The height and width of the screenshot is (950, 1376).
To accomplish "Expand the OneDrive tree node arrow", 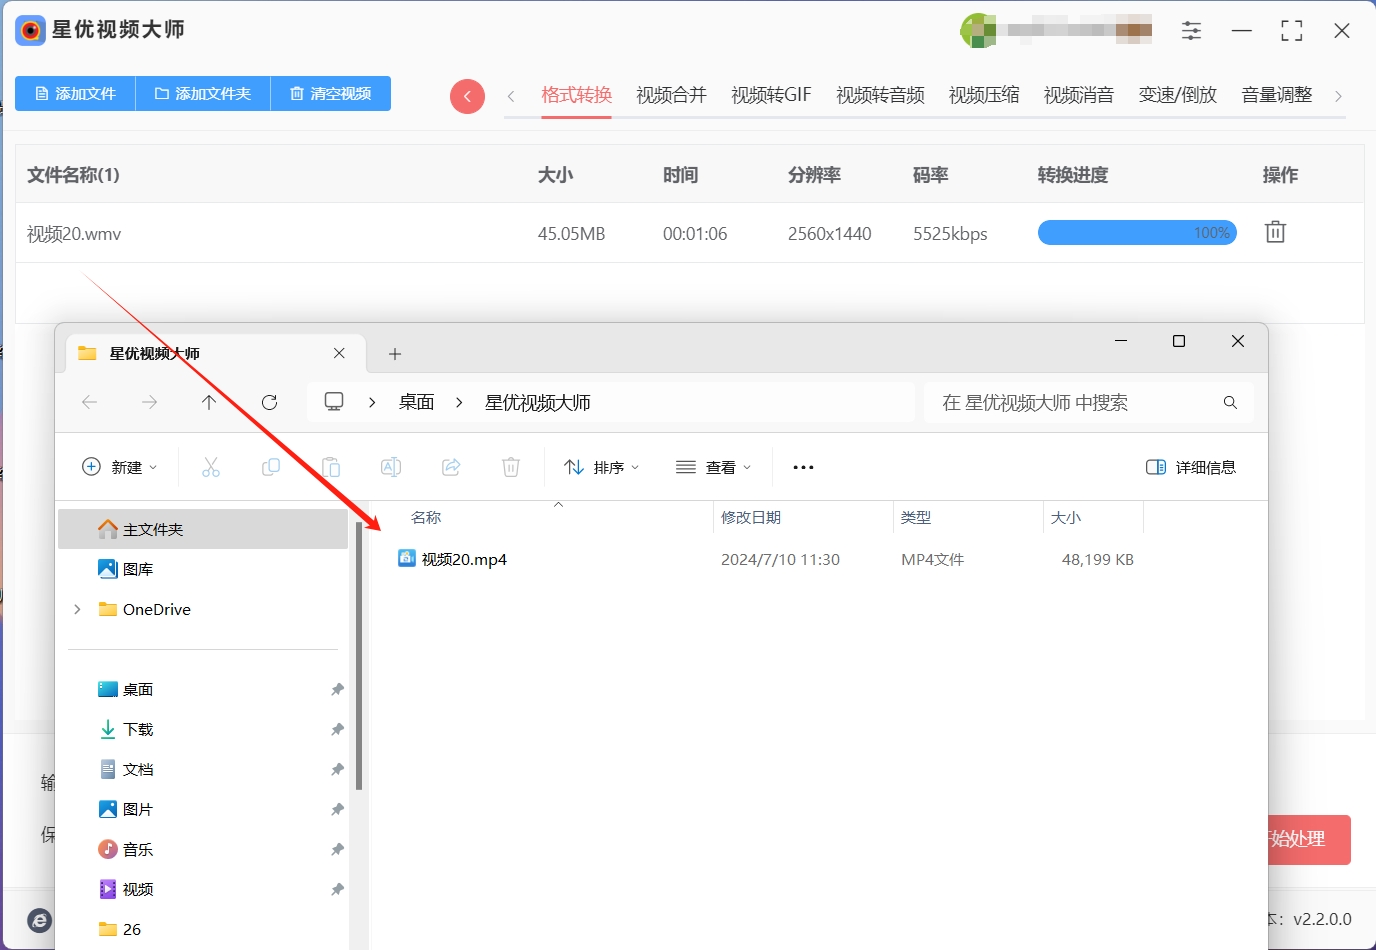I will (x=77, y=609).
